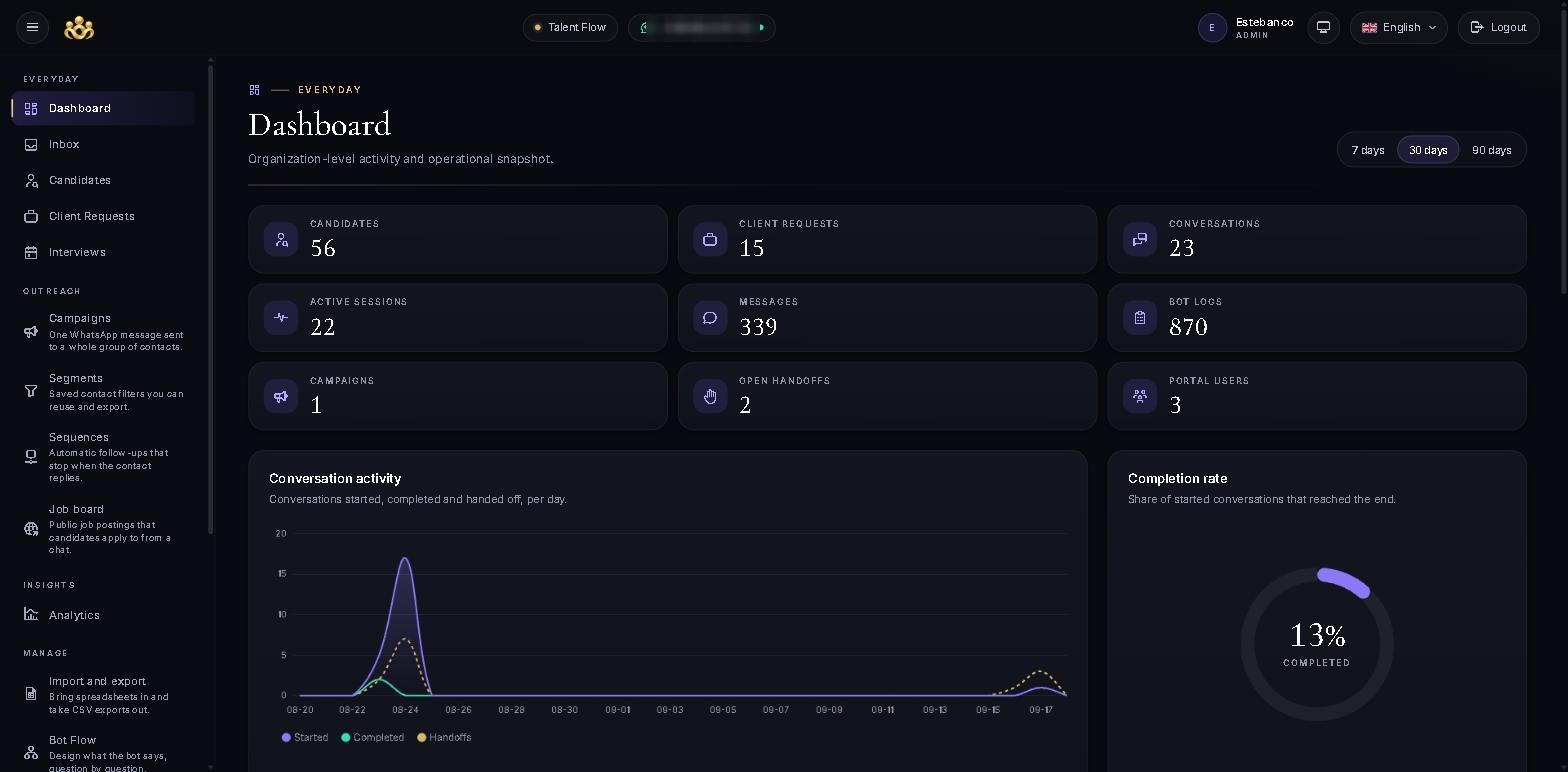Click the Open Handoffs hand icon
The image size is (1568, 772).
click(710, 396)
